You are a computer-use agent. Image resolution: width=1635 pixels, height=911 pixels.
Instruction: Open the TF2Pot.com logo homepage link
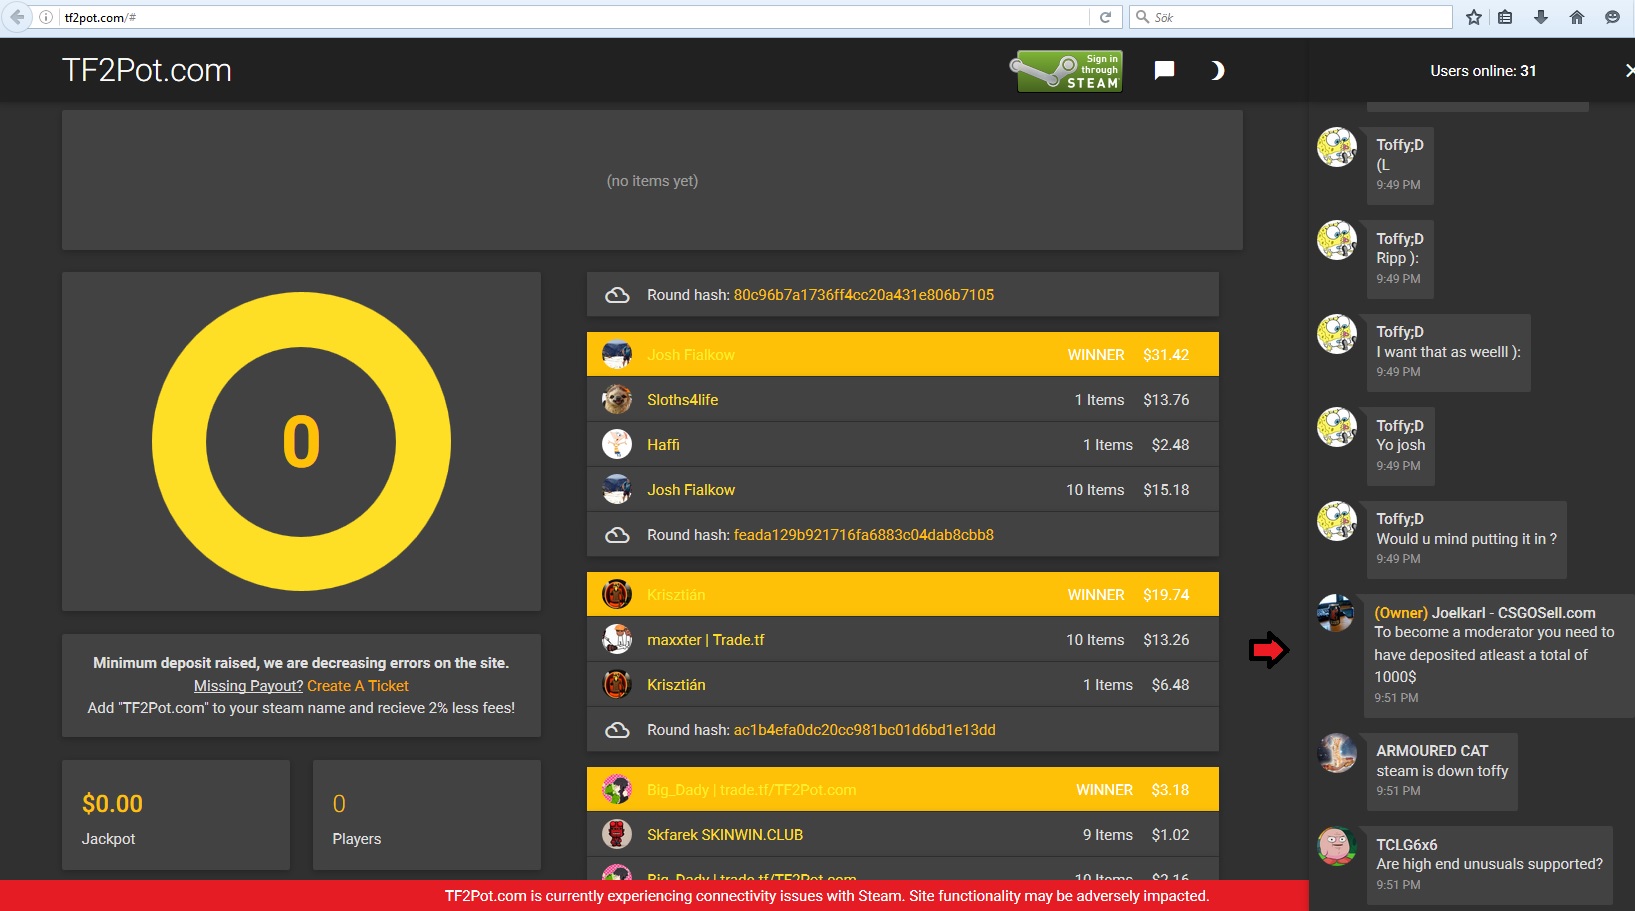[147, 70]
